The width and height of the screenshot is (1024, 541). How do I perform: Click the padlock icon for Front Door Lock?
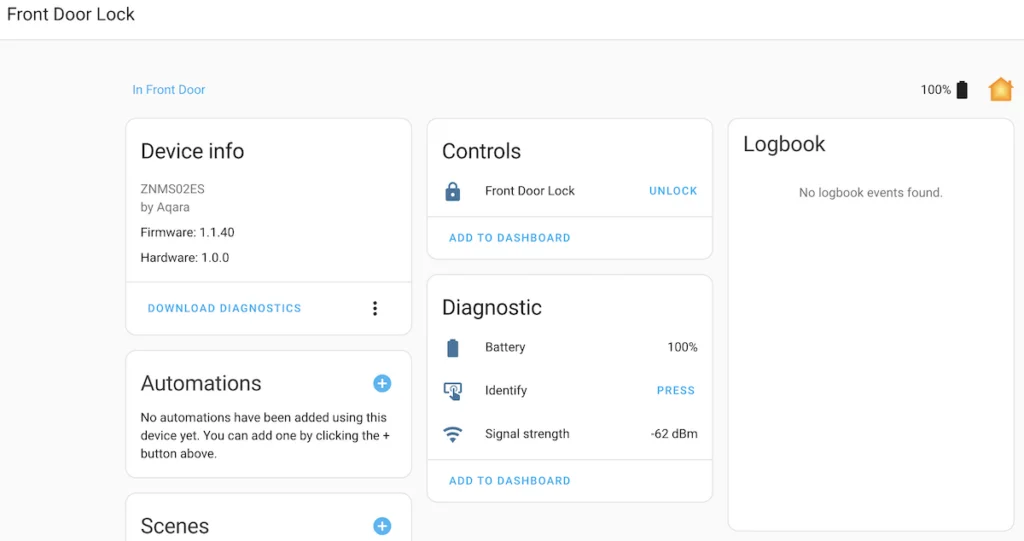click(x=453, y=191)
